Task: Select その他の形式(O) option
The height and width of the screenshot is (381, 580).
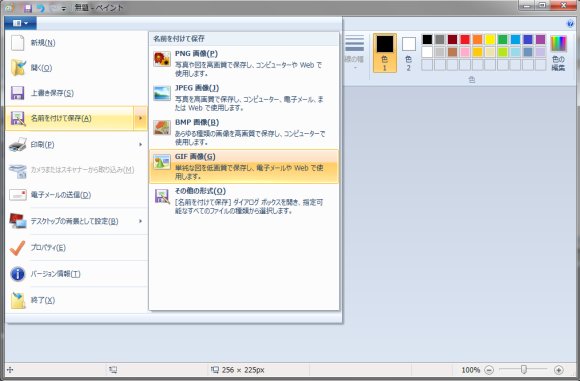Action: (x=244, y=200)
